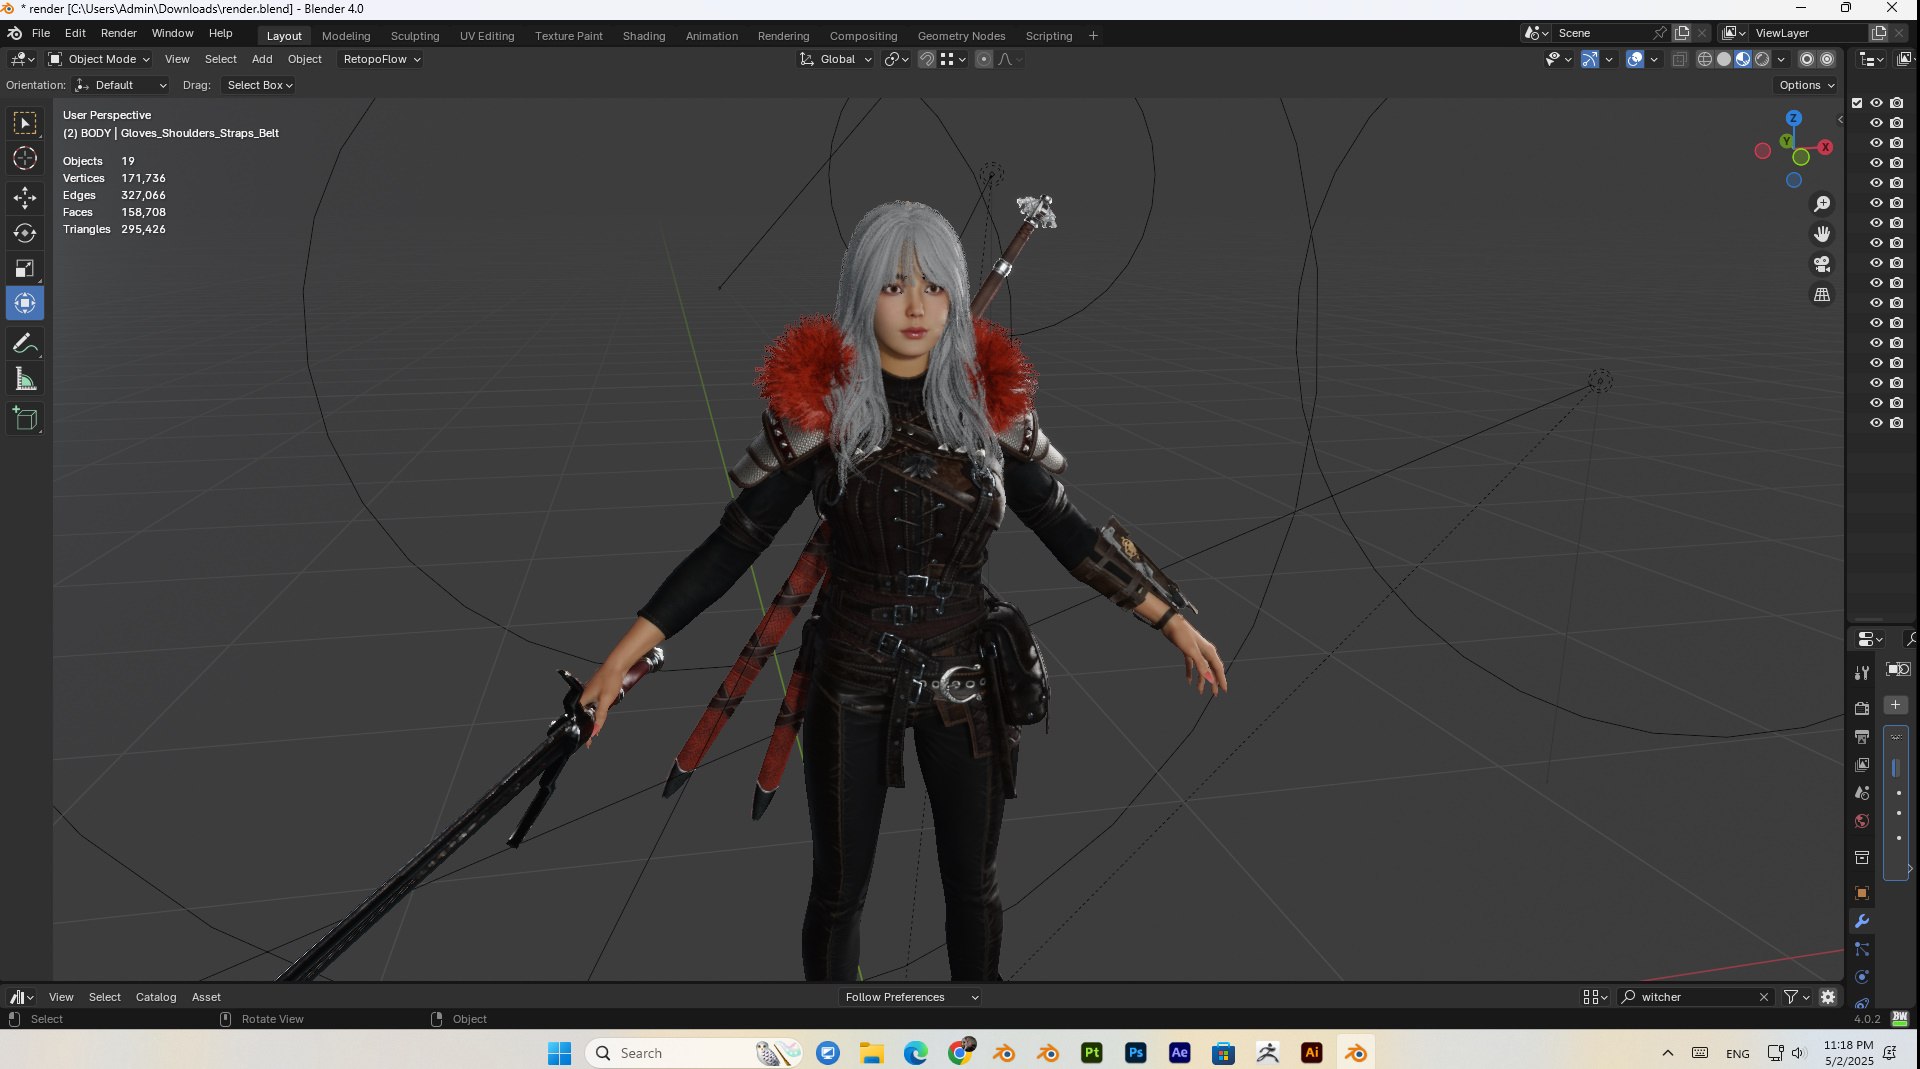Click the add modifier plus button
1920x1069 pixels.
(x=1895, y=705)
